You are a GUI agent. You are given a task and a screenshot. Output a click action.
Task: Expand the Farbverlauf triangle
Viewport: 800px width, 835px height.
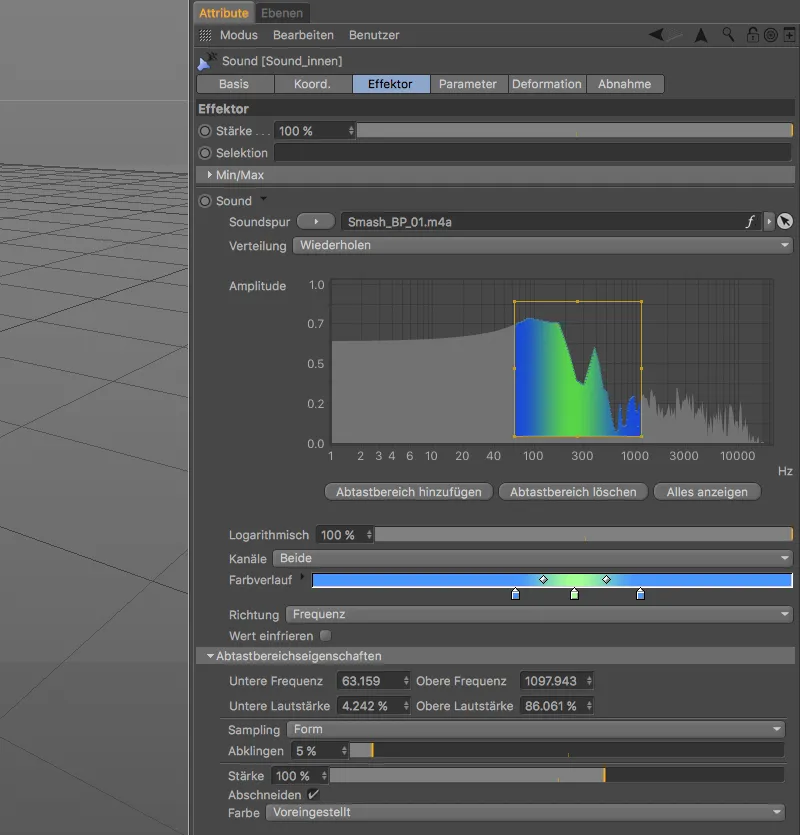coord(302,577)
